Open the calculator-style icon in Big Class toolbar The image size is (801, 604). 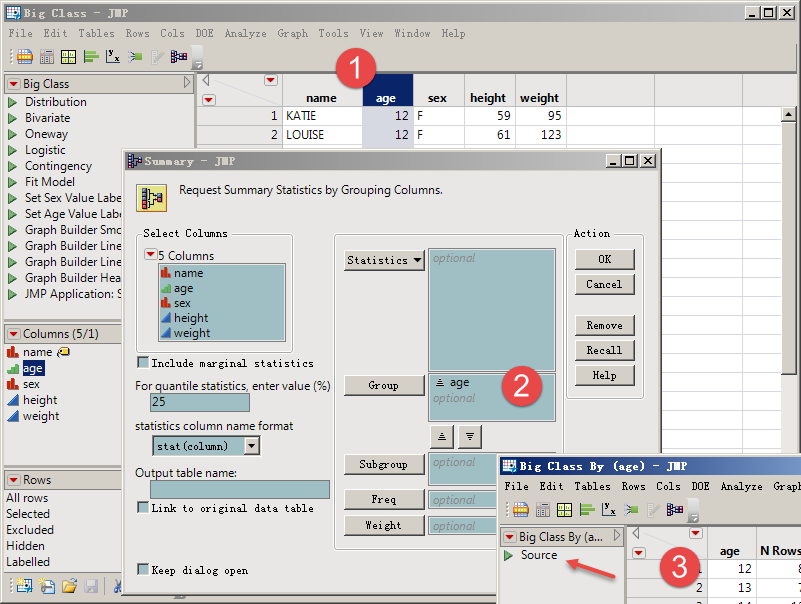[x=46, y=56]
